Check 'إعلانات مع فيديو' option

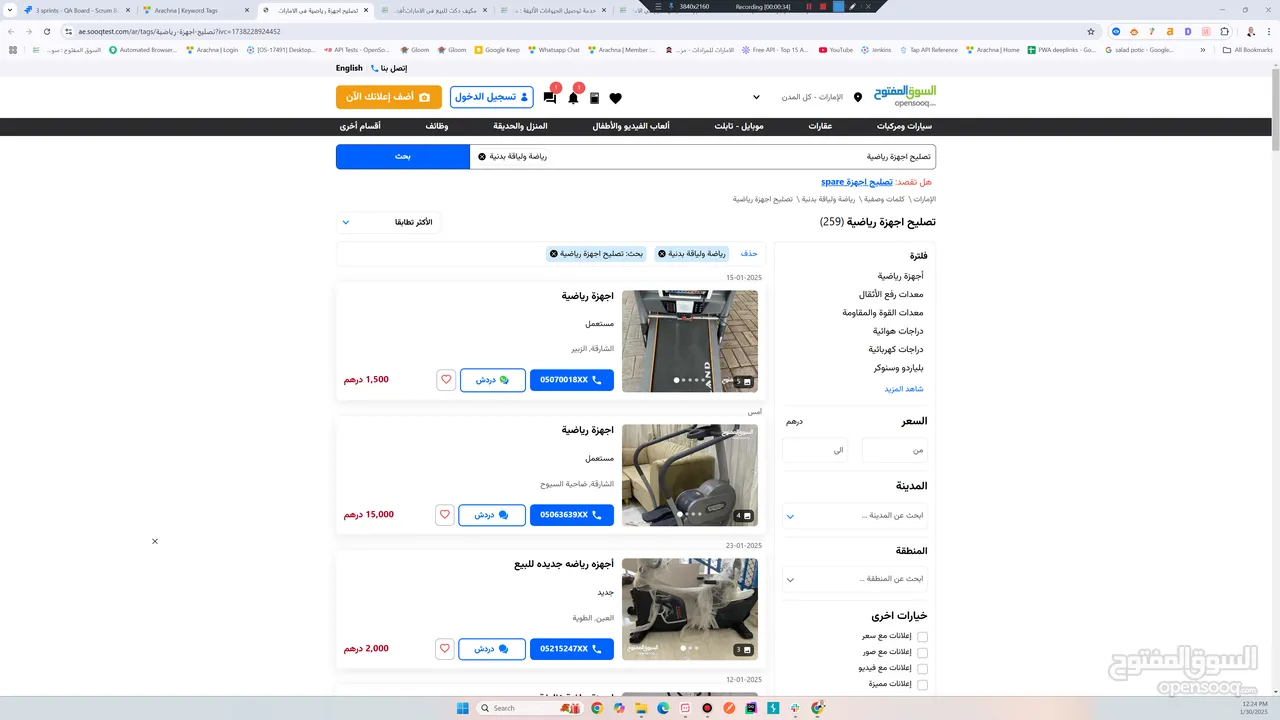pos(923,669)
